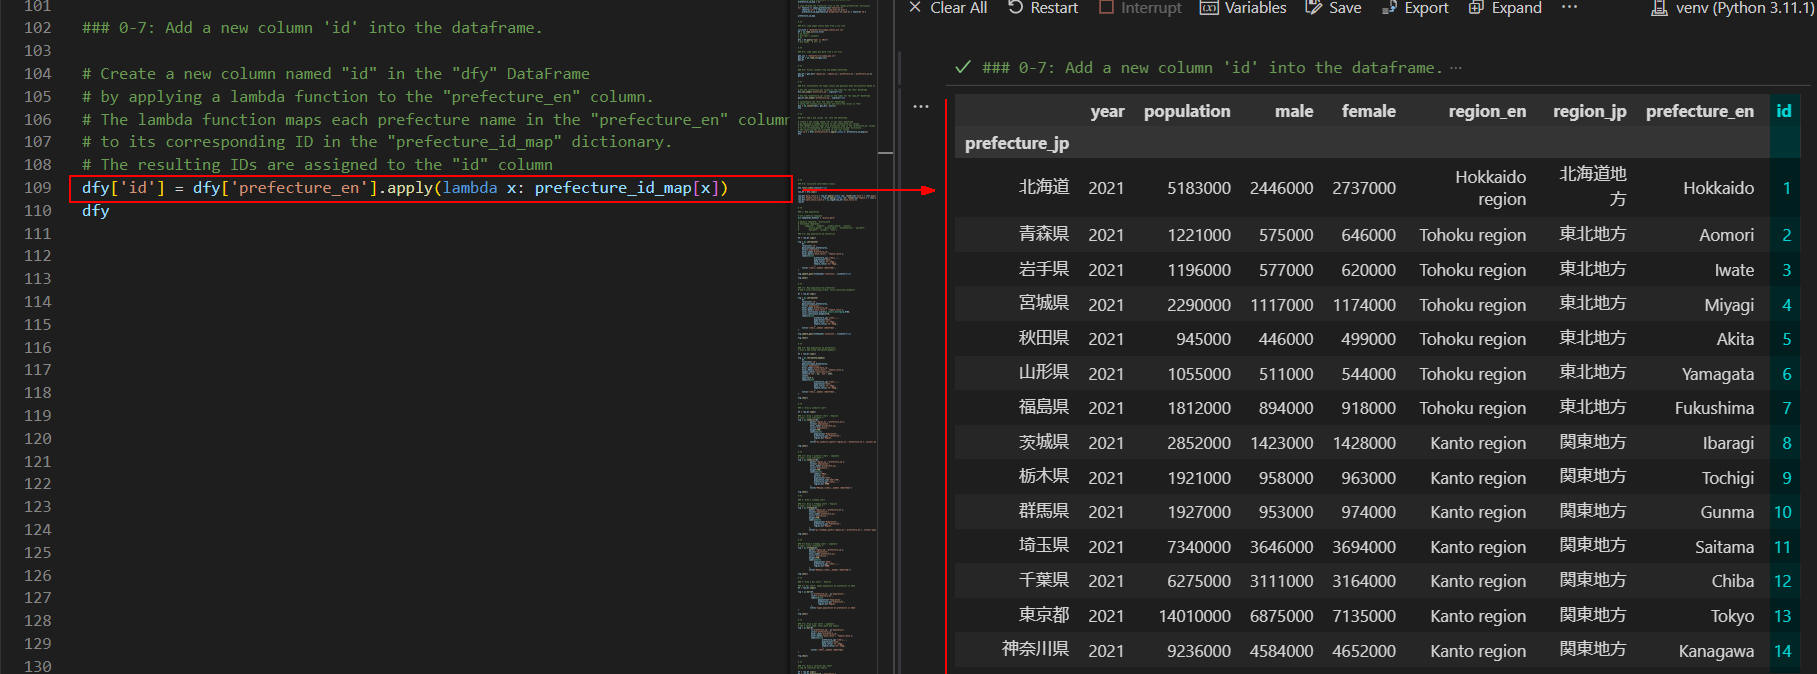Open the Variables viewer icon
Viewport: 1817px width, 674px height.
1209,7
